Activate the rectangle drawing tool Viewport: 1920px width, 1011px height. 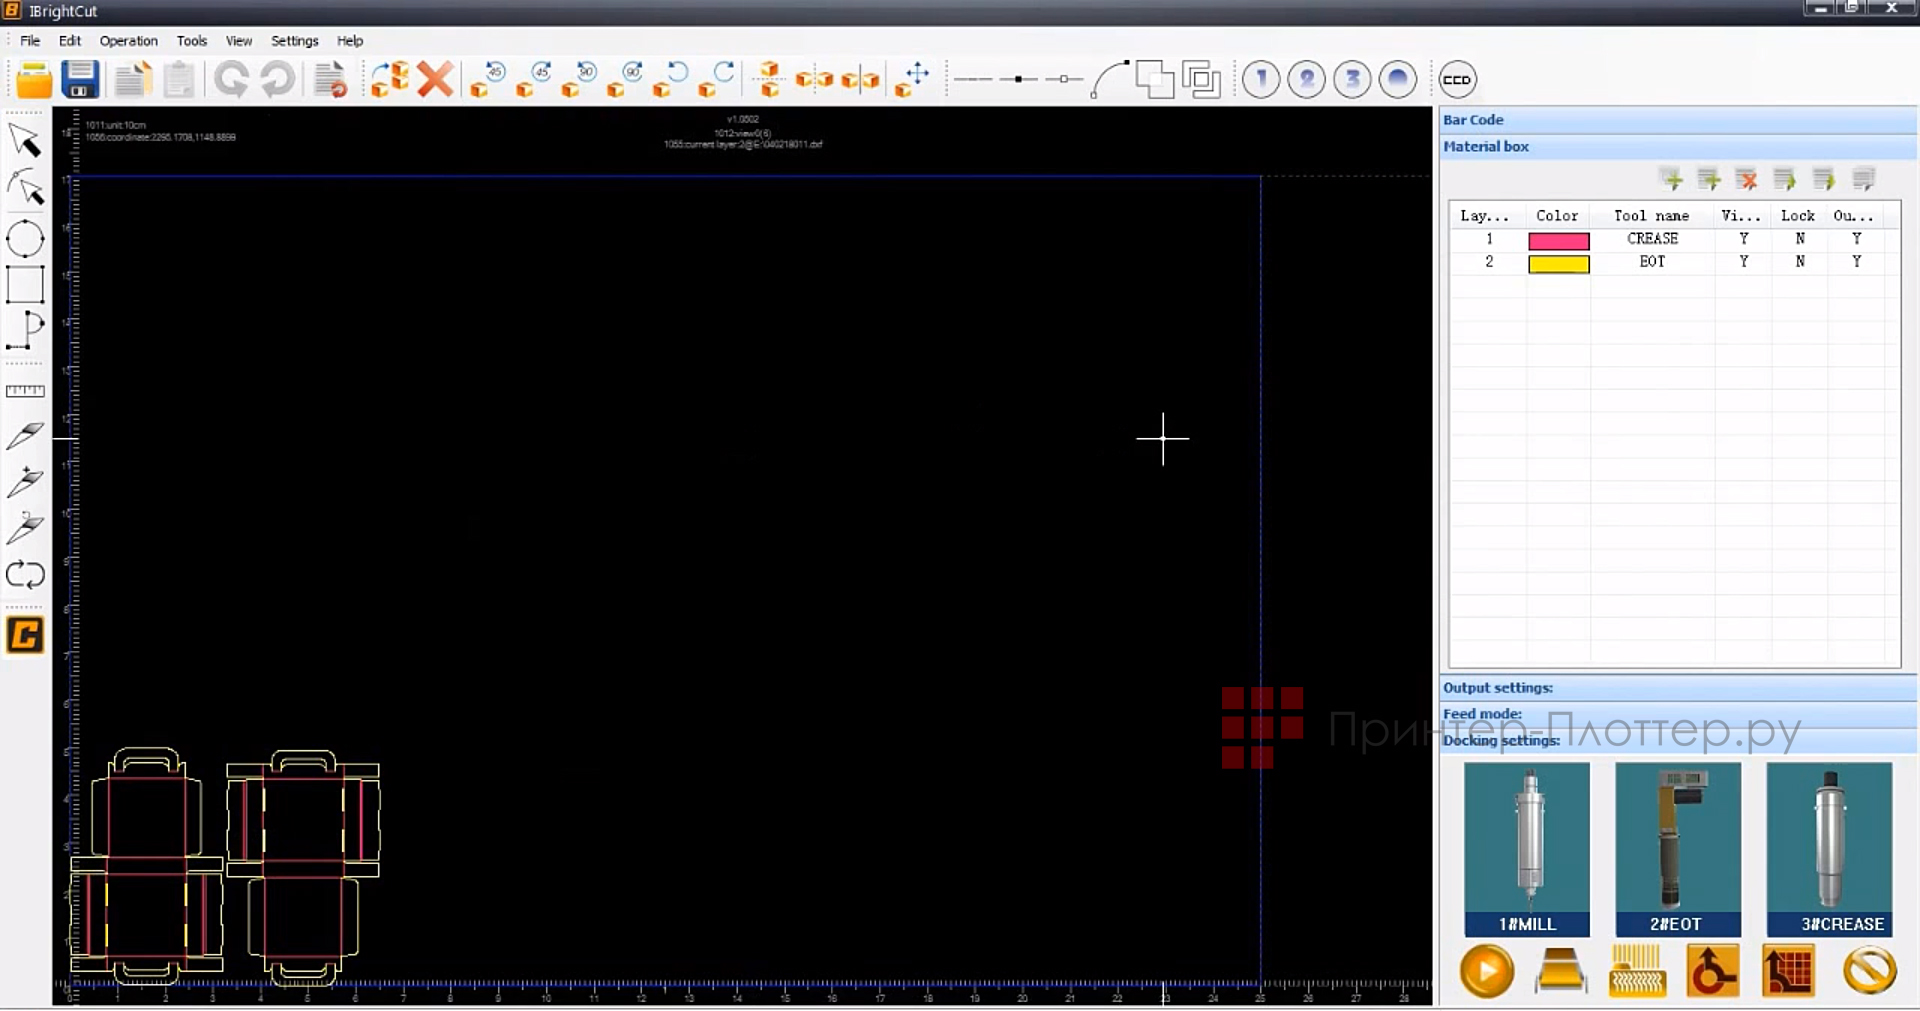[x=25, y=285]
